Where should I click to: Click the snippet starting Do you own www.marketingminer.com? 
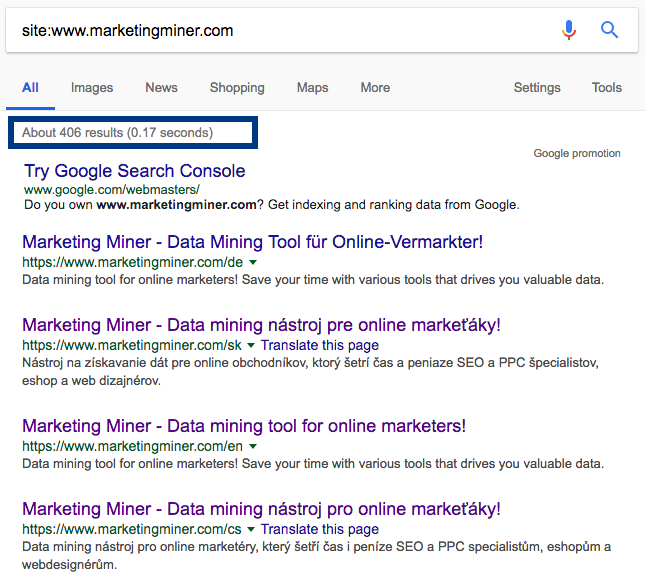(x=272, y=205)
